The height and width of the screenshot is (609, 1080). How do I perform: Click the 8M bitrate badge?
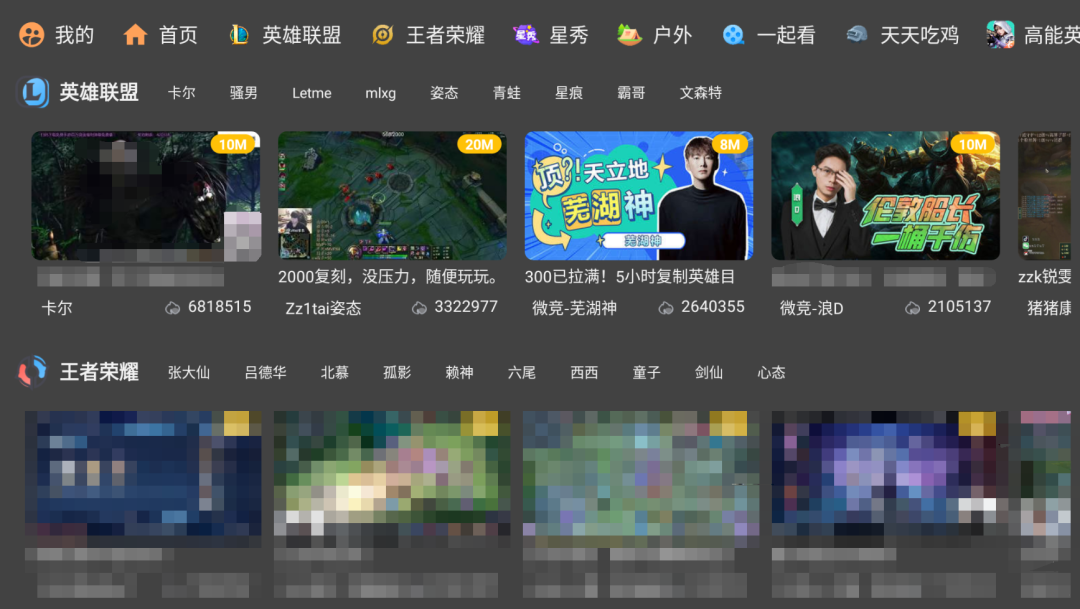point(729,144)
